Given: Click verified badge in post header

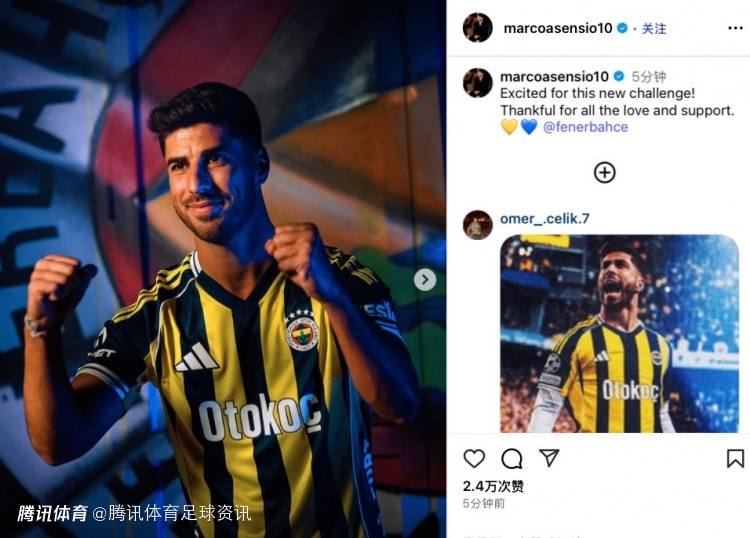Looking at the screenshot, I should pyautogui.click(x=622, y=28).
